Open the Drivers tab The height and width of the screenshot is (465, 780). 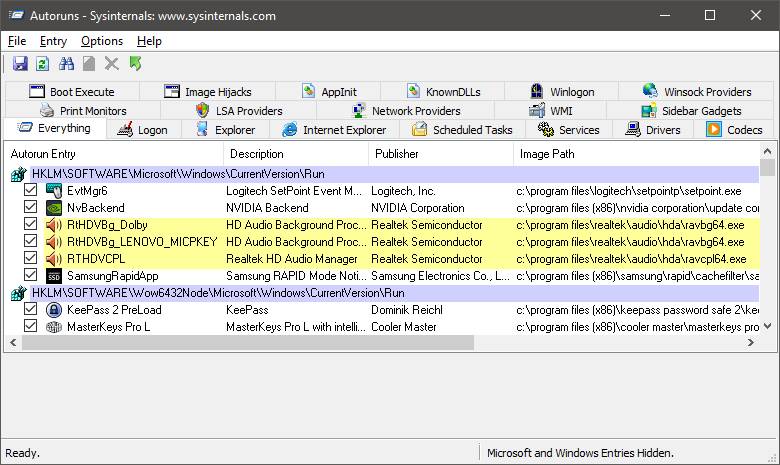[x=654, y=130]
